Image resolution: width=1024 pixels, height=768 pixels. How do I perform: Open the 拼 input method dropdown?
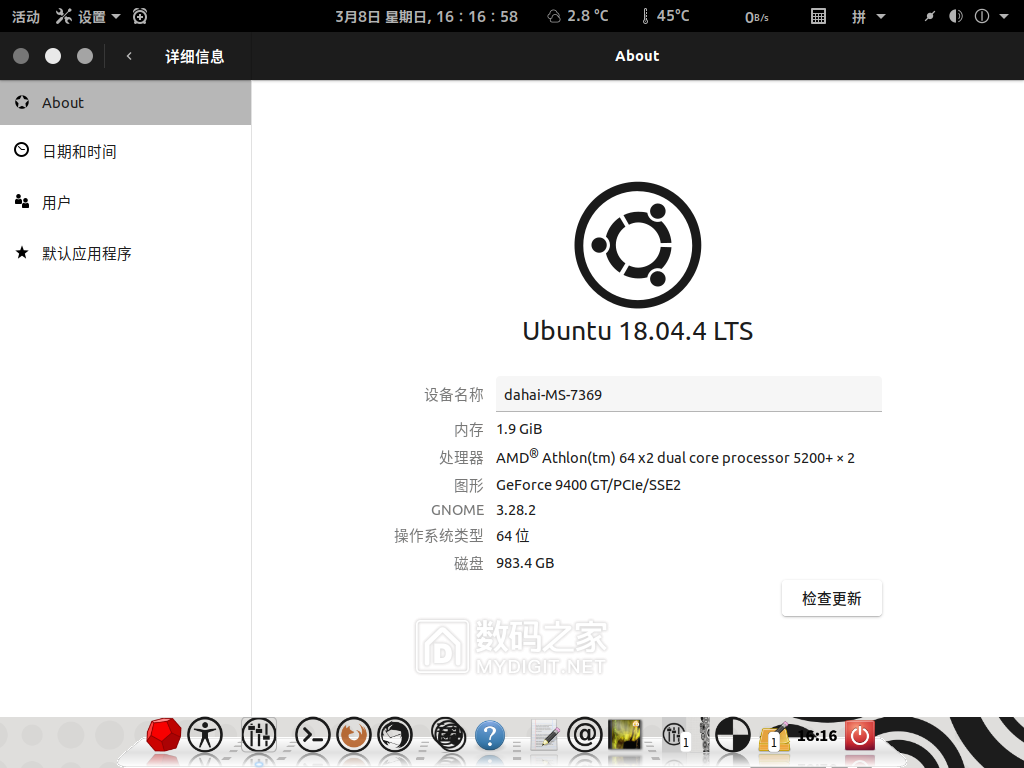click(869, 16)
